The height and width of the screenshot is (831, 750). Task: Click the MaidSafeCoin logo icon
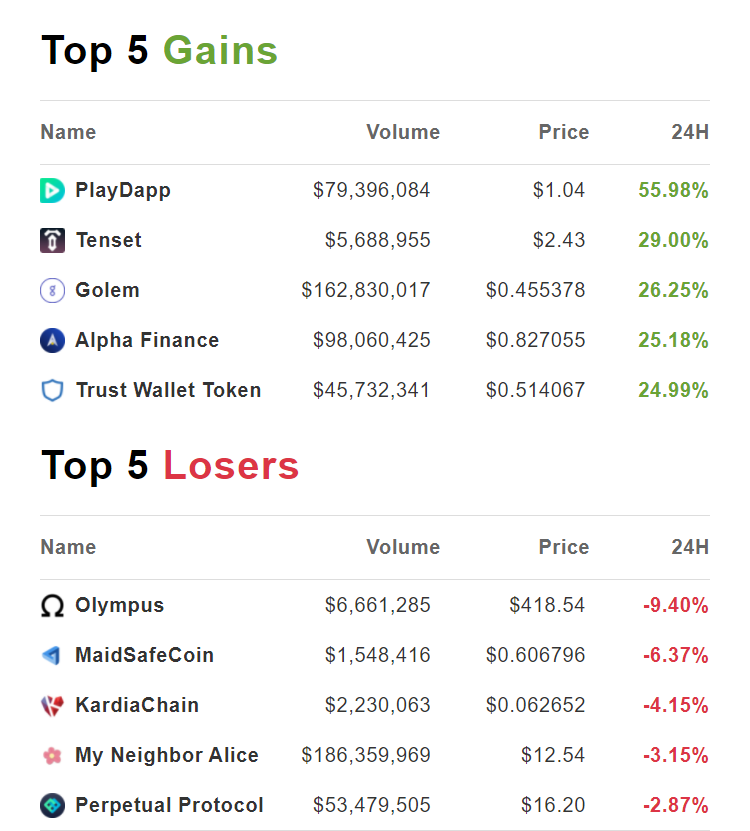pos(52,656)
